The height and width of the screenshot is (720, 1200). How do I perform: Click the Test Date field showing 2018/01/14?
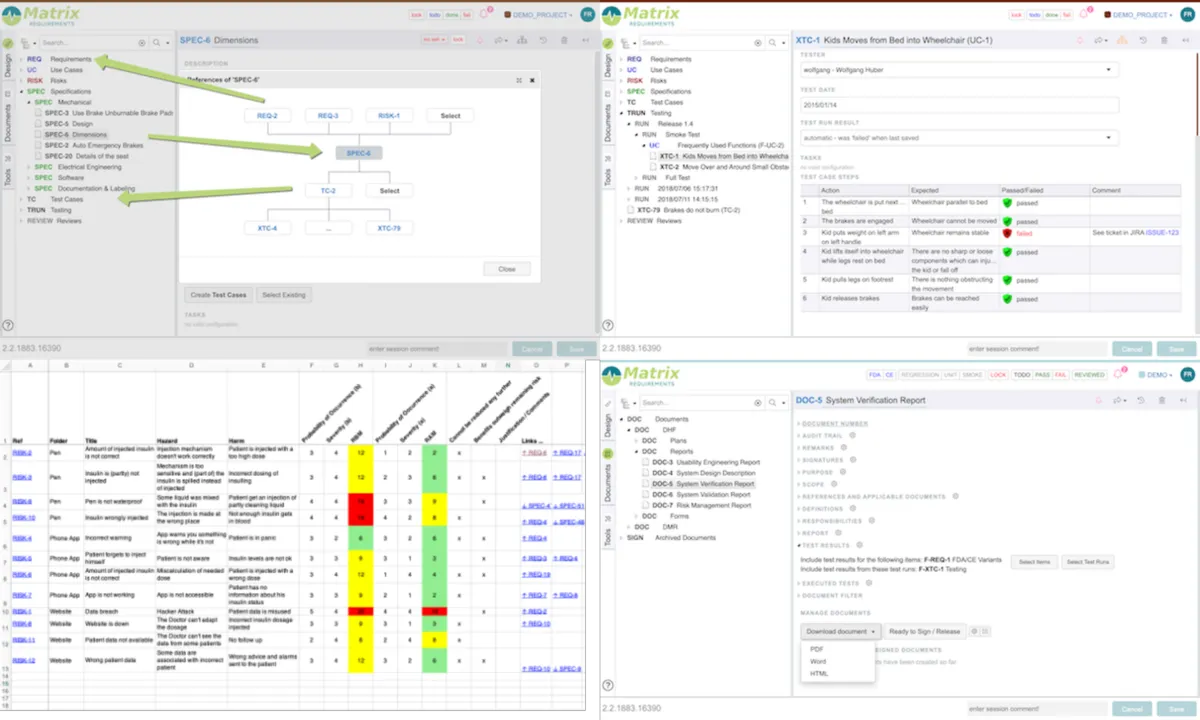[x=958, y=103]
